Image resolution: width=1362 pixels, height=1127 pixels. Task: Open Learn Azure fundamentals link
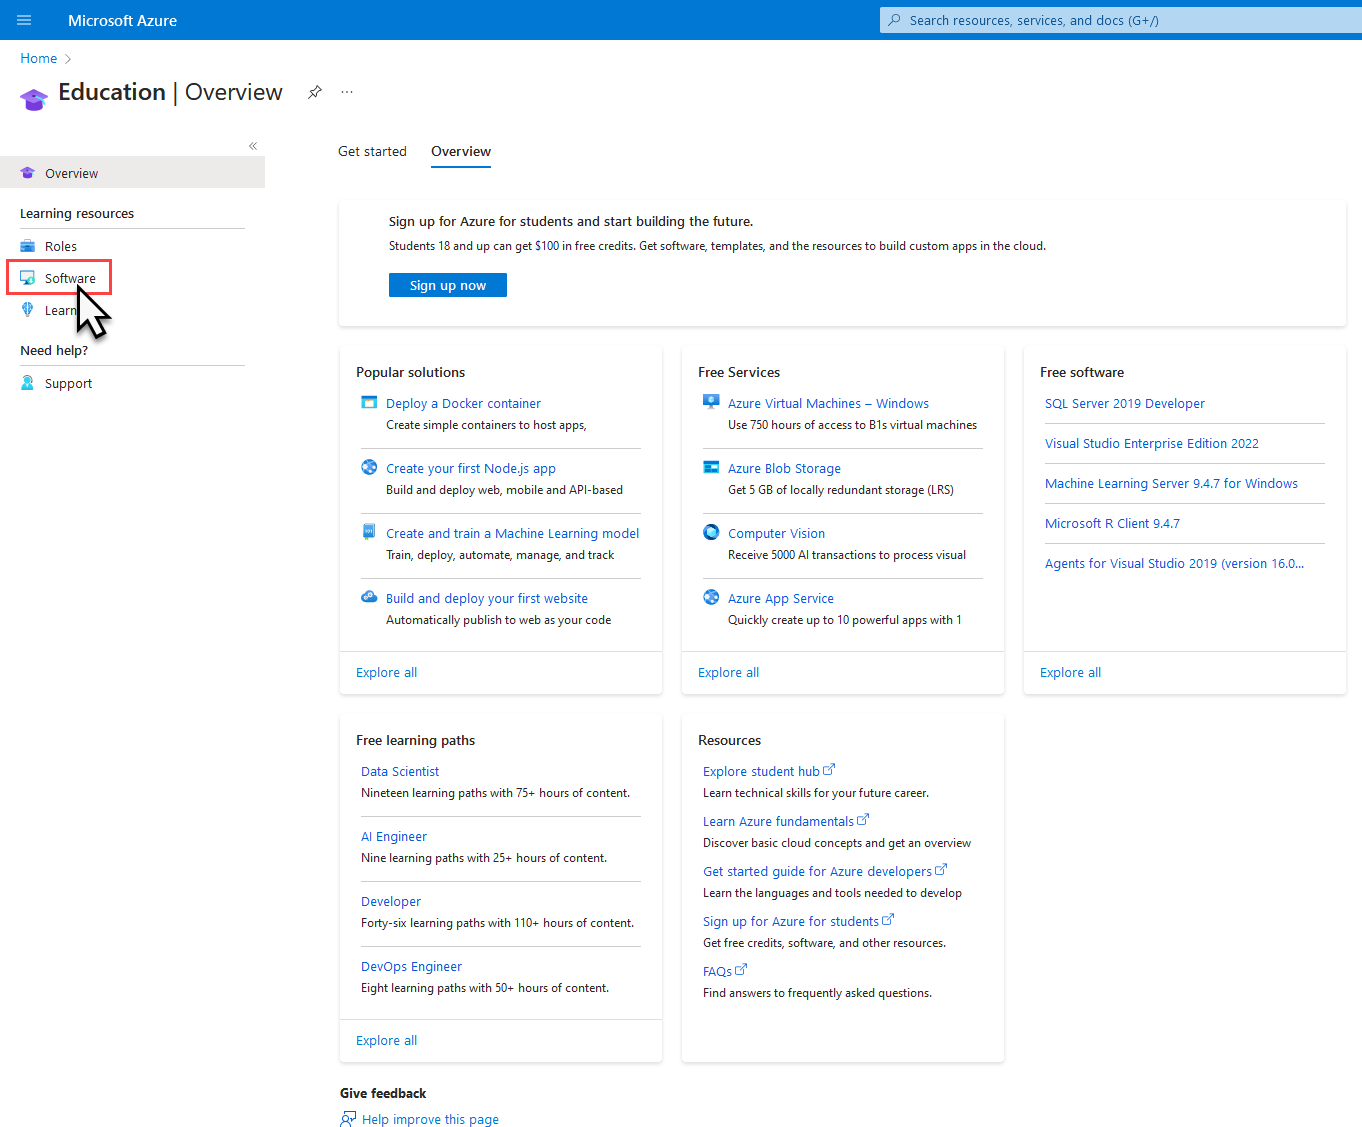[778, 822]
